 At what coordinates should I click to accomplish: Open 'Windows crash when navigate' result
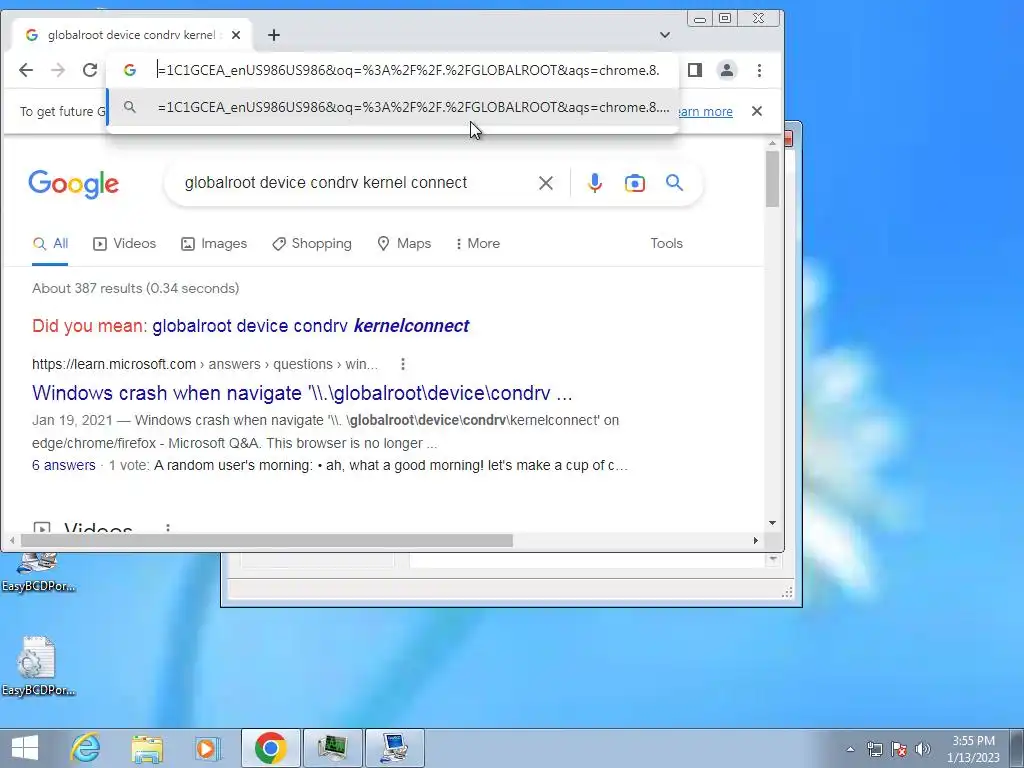click(x=302, y=393)
